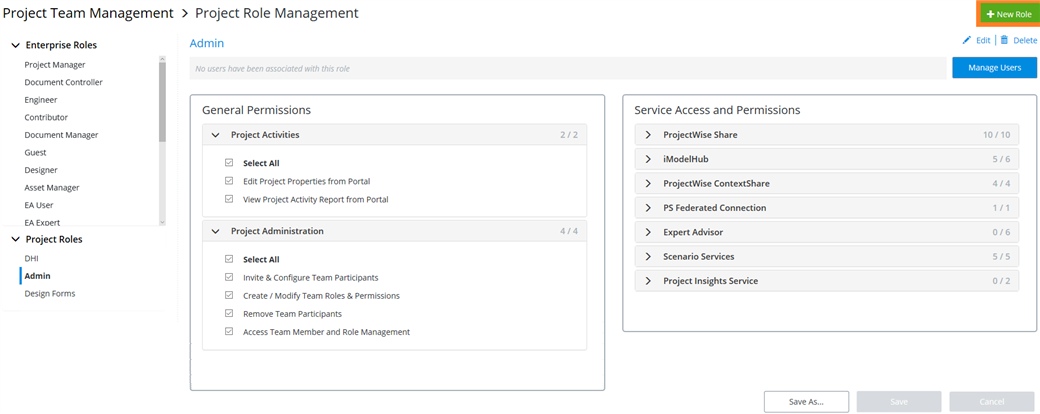Expand Scenario Services permissions
Image resolution: width=1040 pixels, height=414 pixels.
[648, 257]
